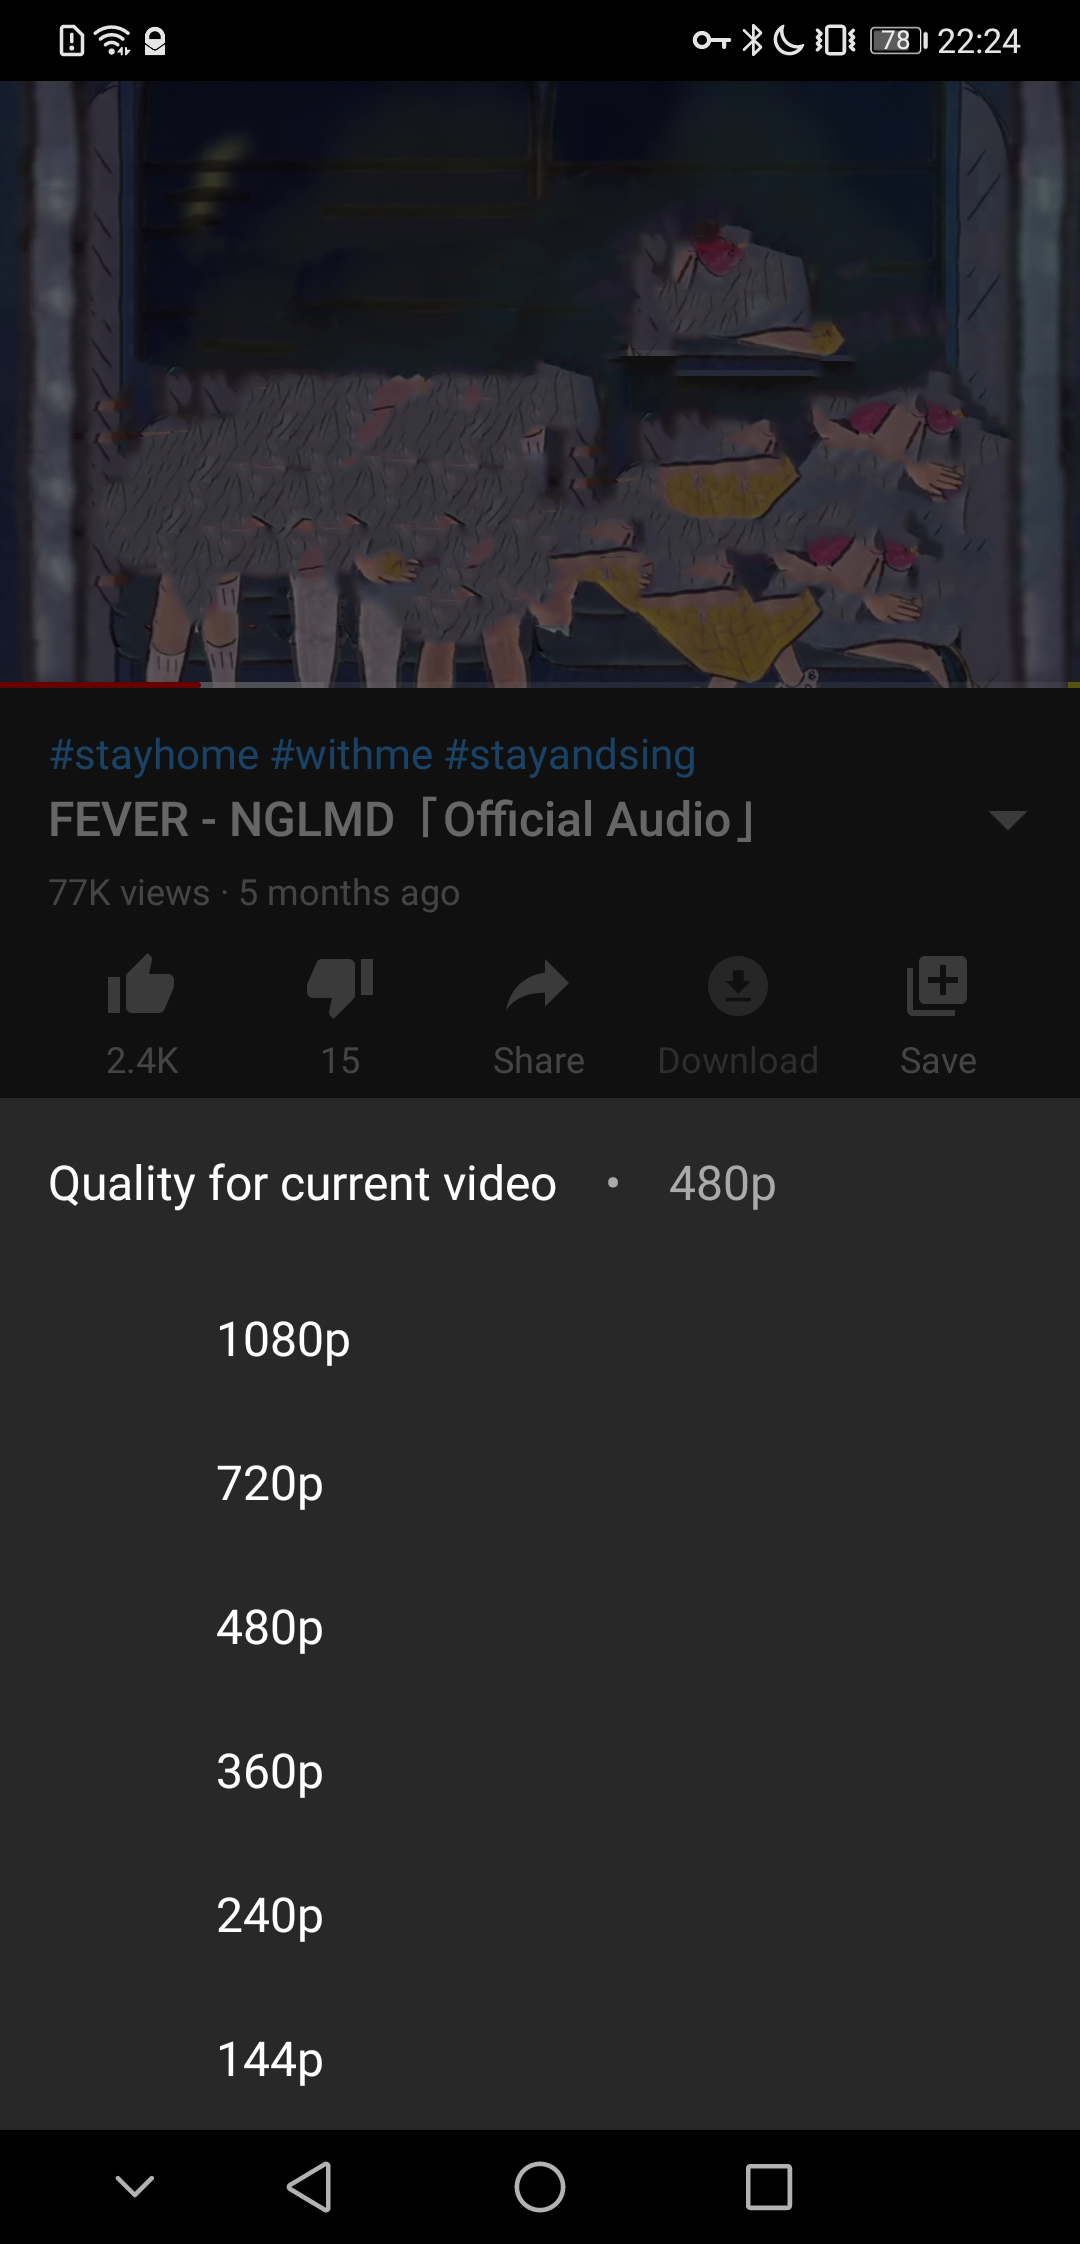The image size is (1080, 2244).
Task: Switch quality to 144p
Action: click(540, 2058)
